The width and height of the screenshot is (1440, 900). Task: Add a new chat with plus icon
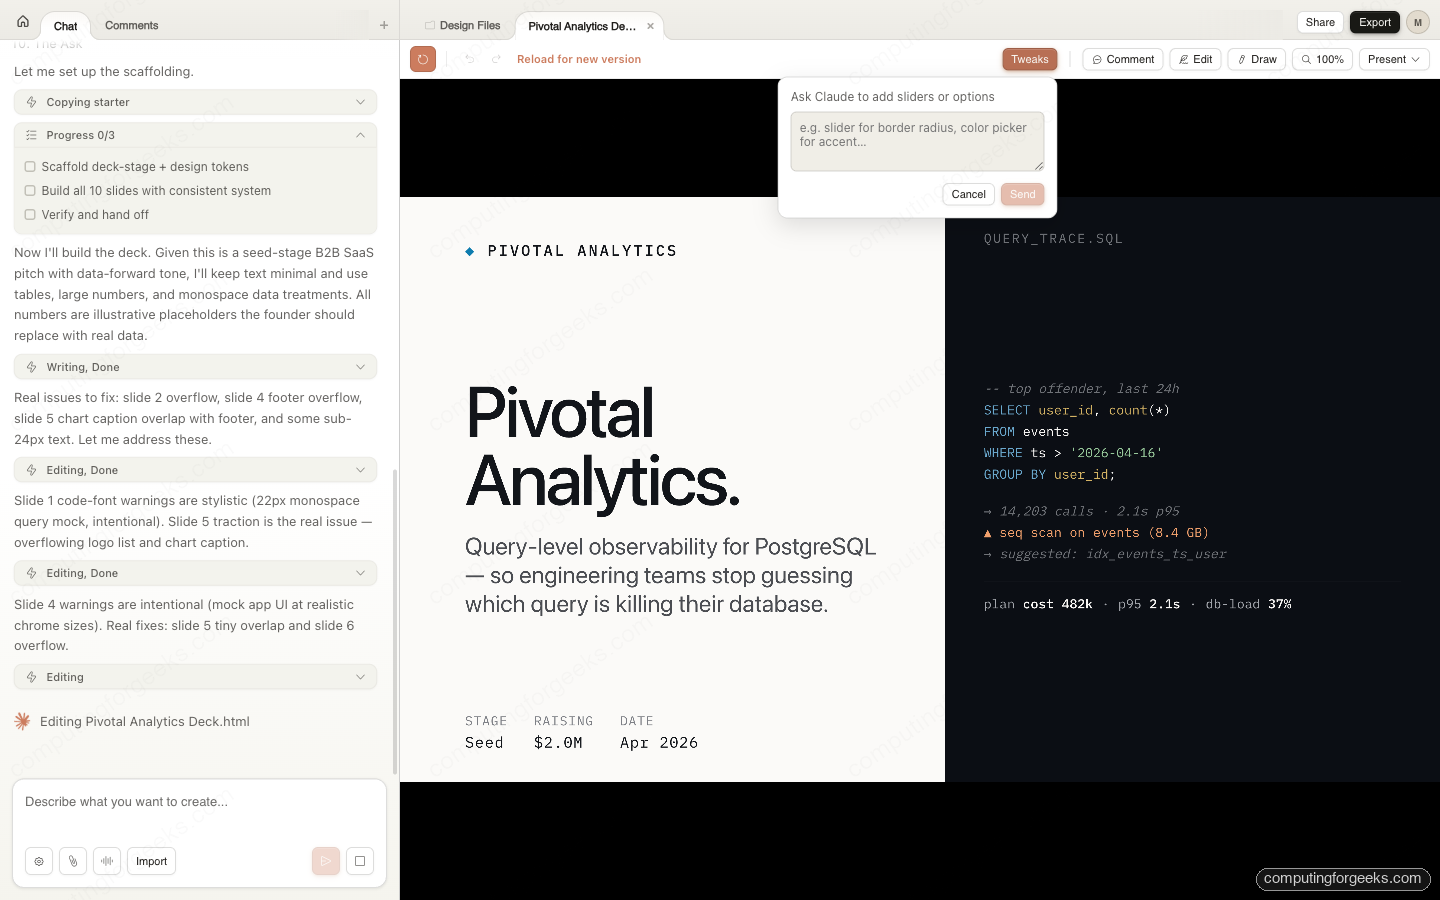[x=384, y=25]
